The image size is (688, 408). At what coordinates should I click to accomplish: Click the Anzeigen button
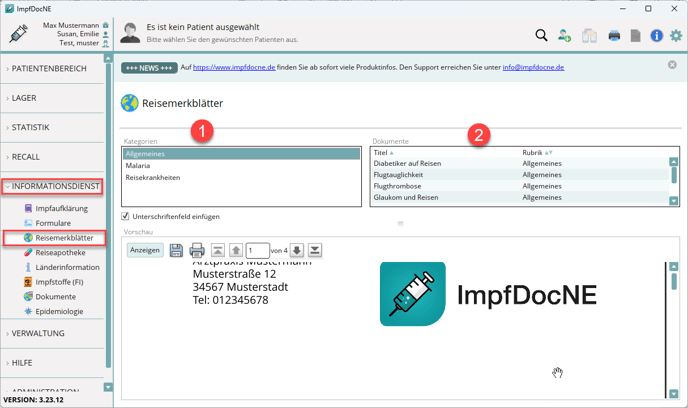pyautogui.click(x=145, y=250)
